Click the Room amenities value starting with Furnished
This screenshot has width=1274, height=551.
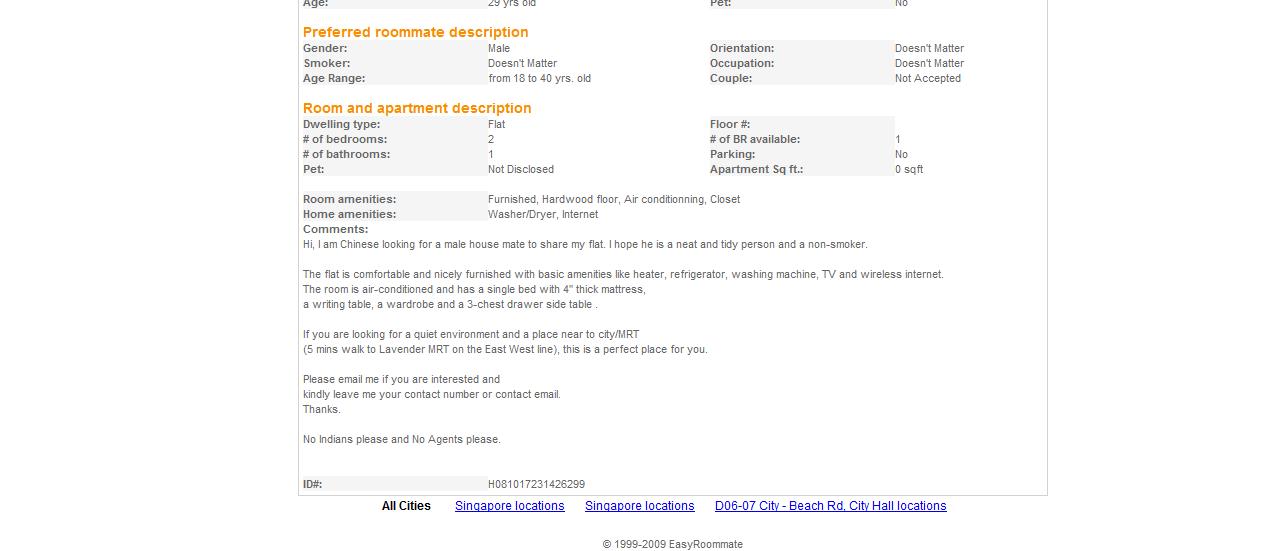pos(614,199)
